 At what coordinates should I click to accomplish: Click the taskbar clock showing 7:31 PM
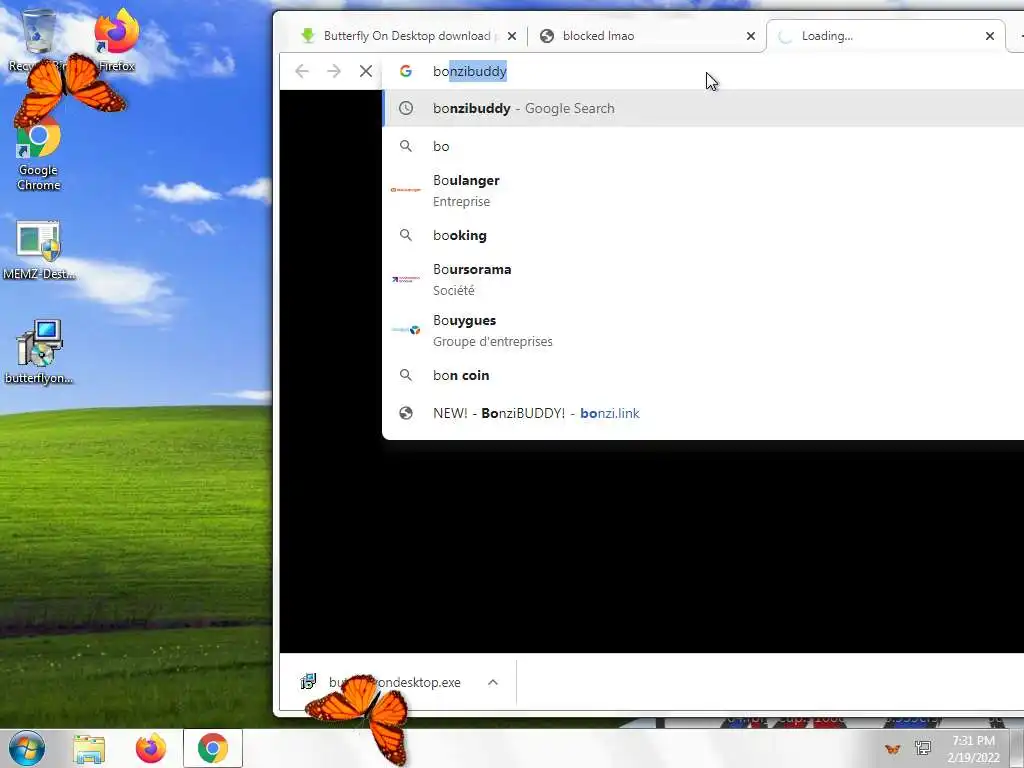(973, 749)
